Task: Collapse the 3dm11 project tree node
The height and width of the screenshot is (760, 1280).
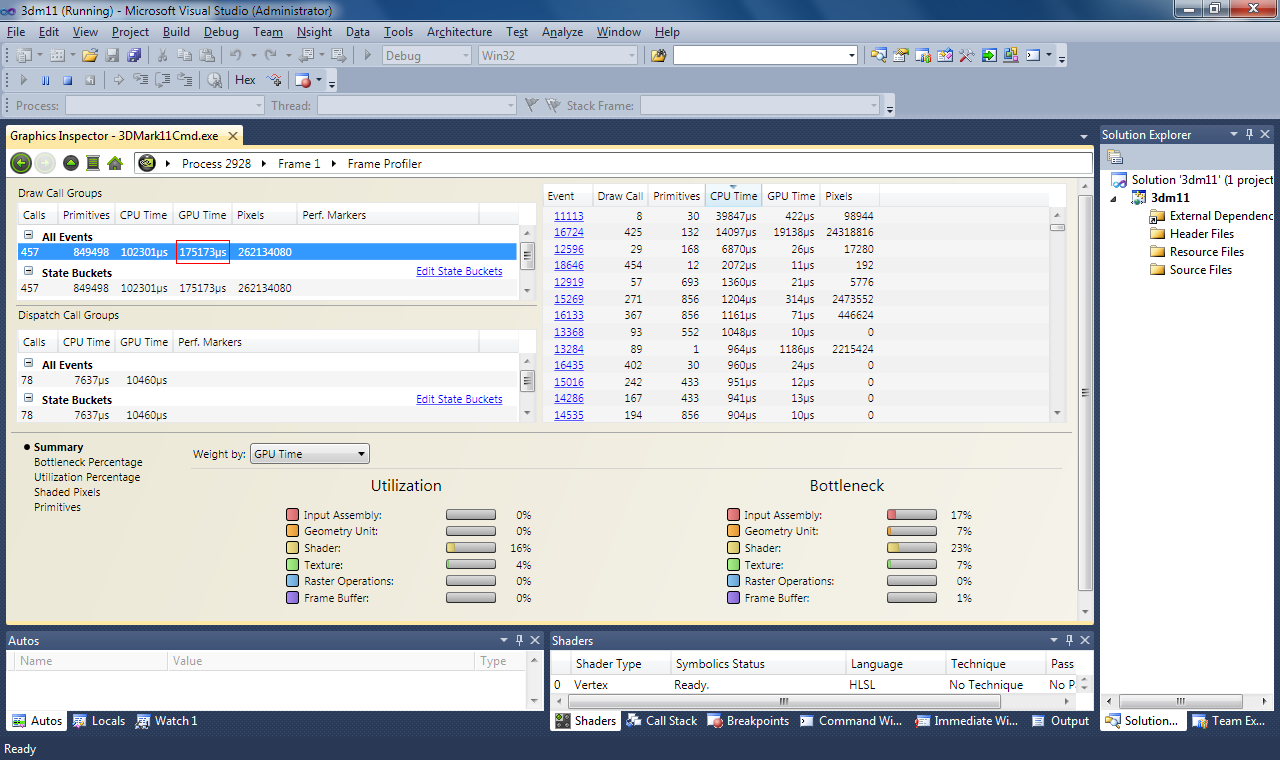Action: 1114,198
